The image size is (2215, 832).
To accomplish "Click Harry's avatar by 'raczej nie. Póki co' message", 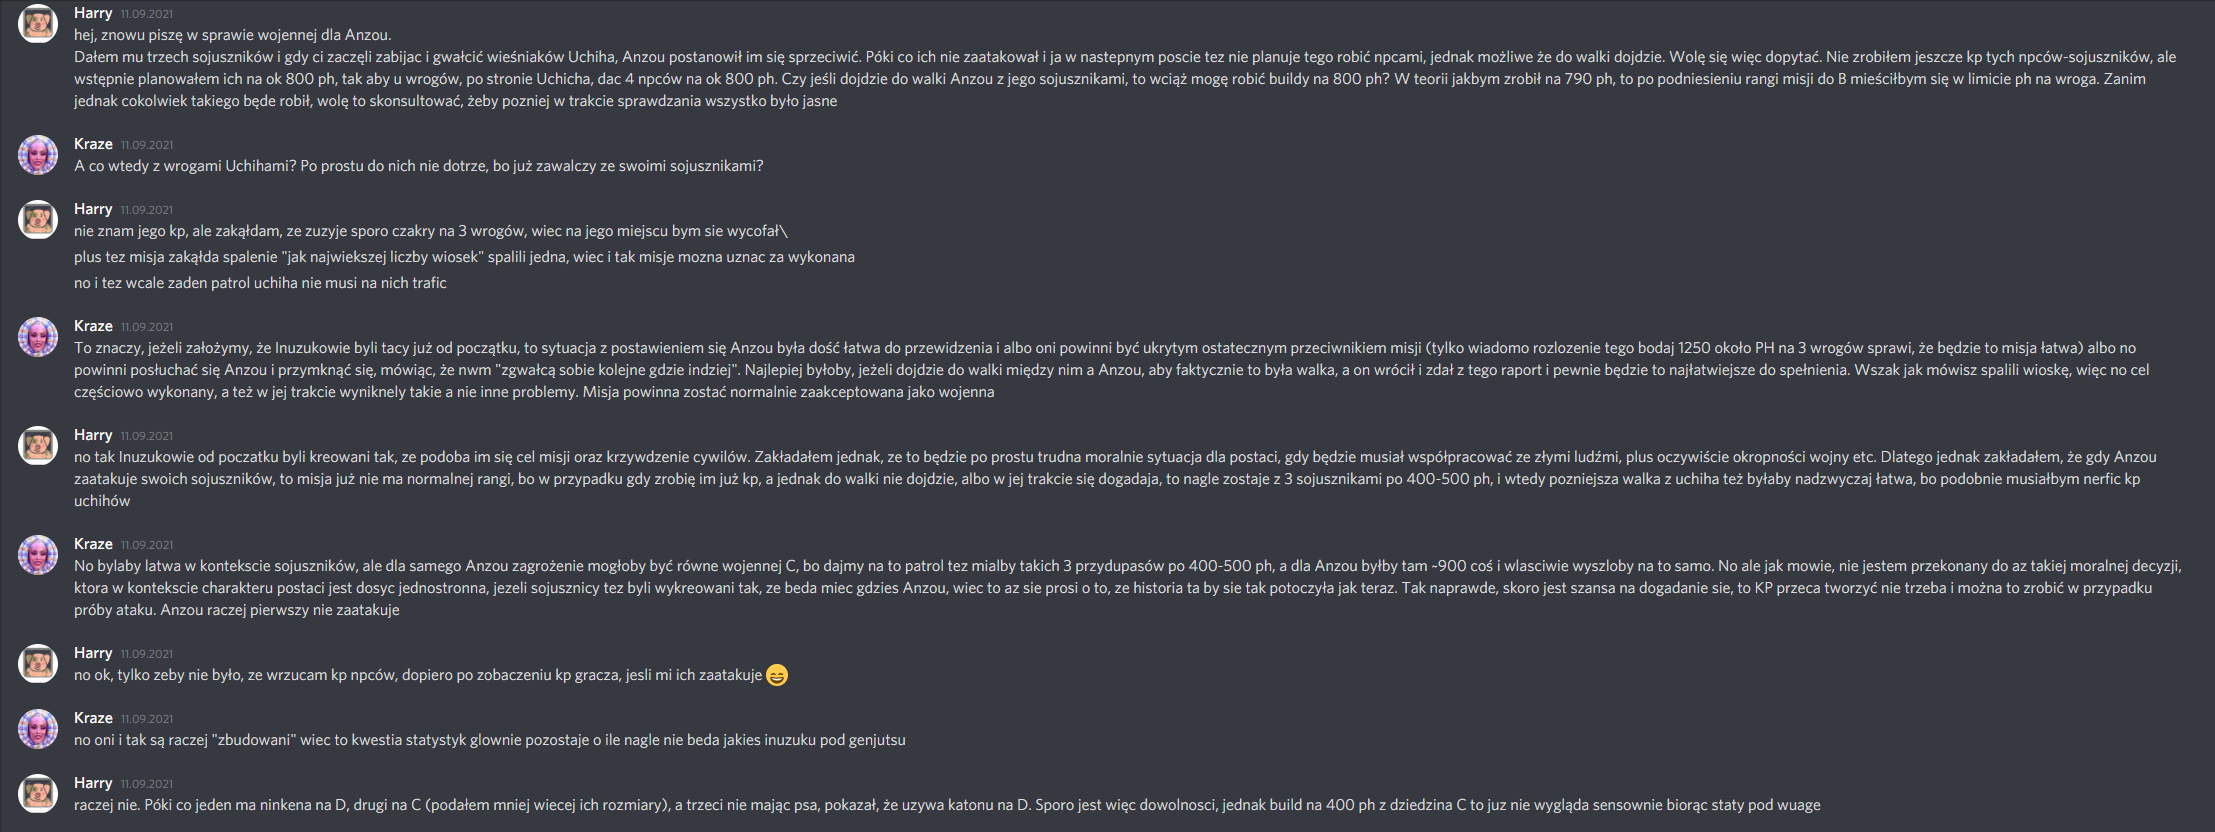I will (x=38, y=794).
